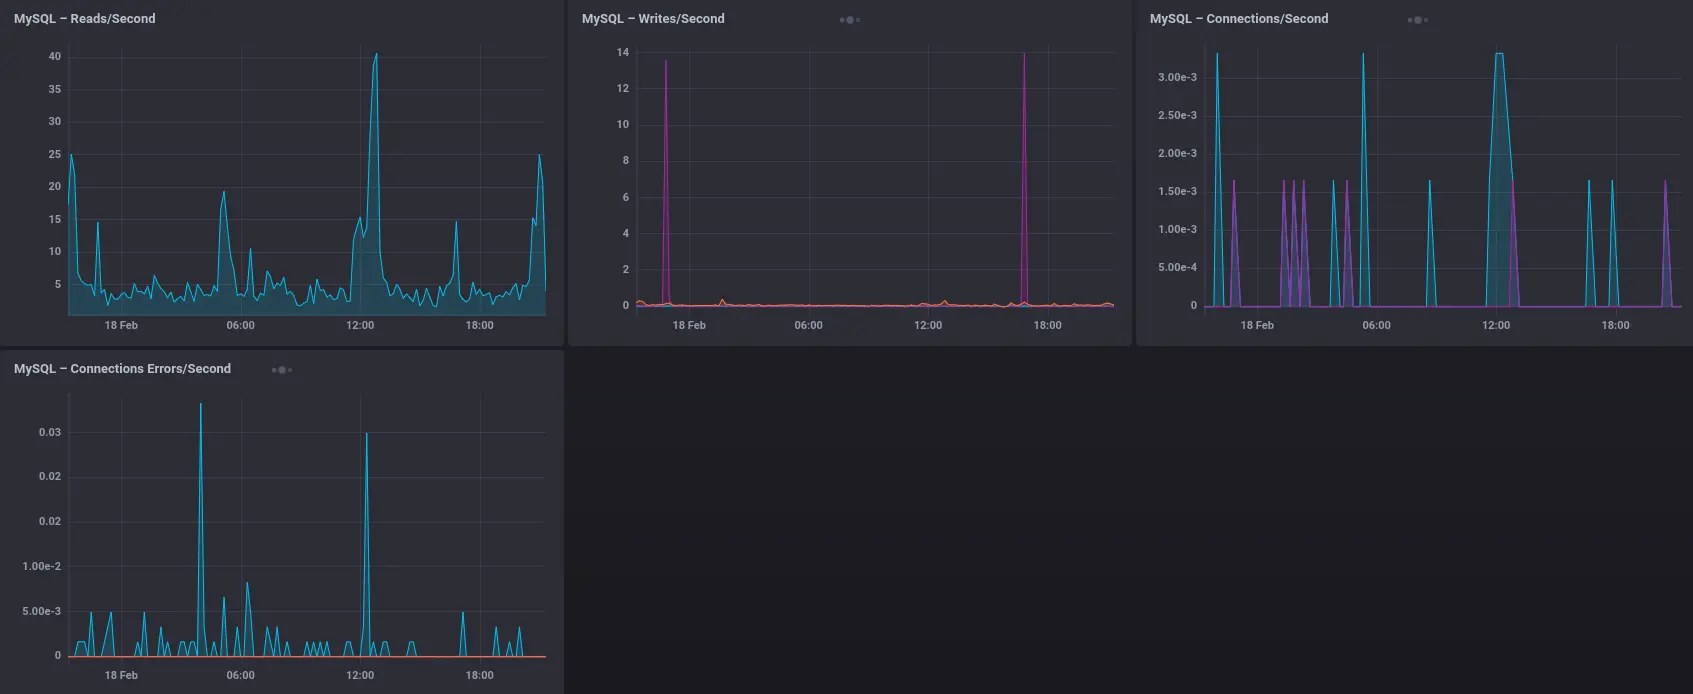The height and width of the screenshot is (694, 1693).
Task: Click the 06:00 label under Reads/Second chart
Action: [240, 325]
